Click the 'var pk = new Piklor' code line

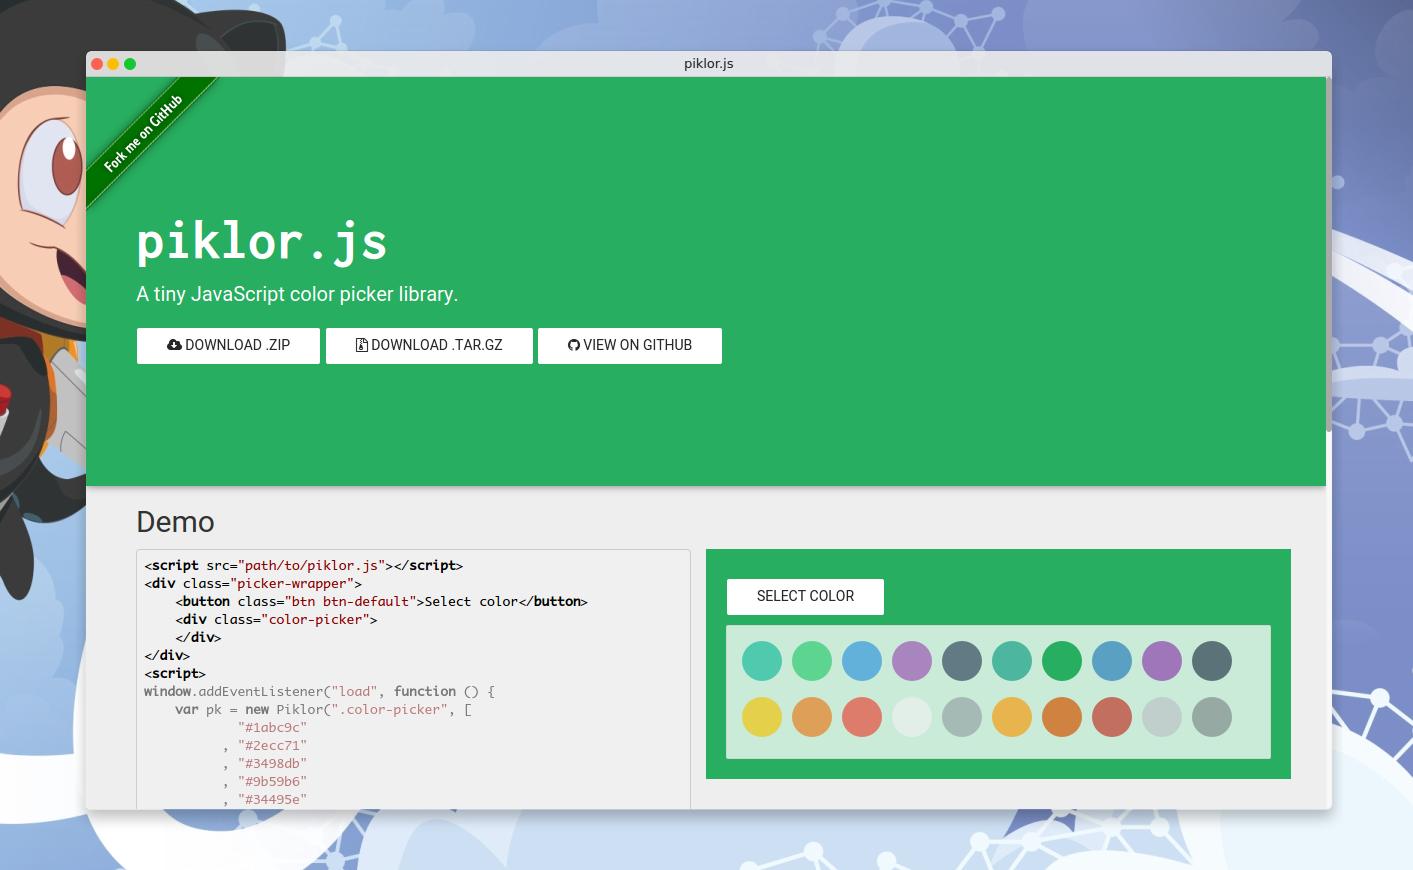click(323, 709)
